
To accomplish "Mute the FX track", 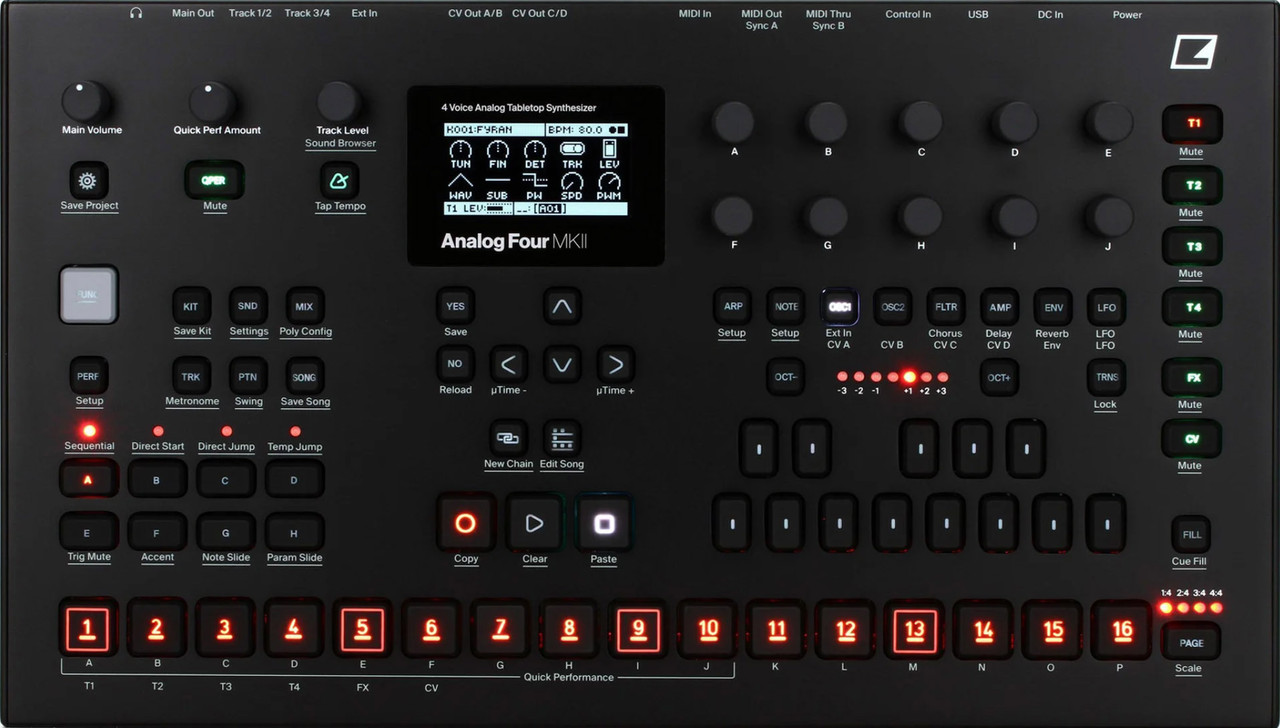I will click(x=1191, y=378).
